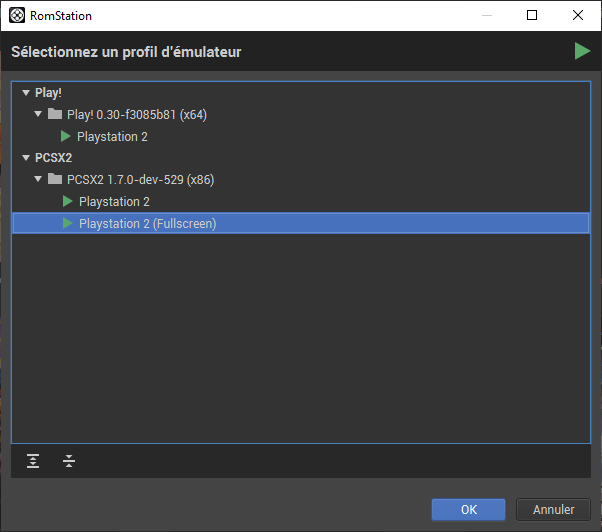
Task: Click the play icon of Playstation 2 (Fullscreen)
Action: click(x=67, y=223)
